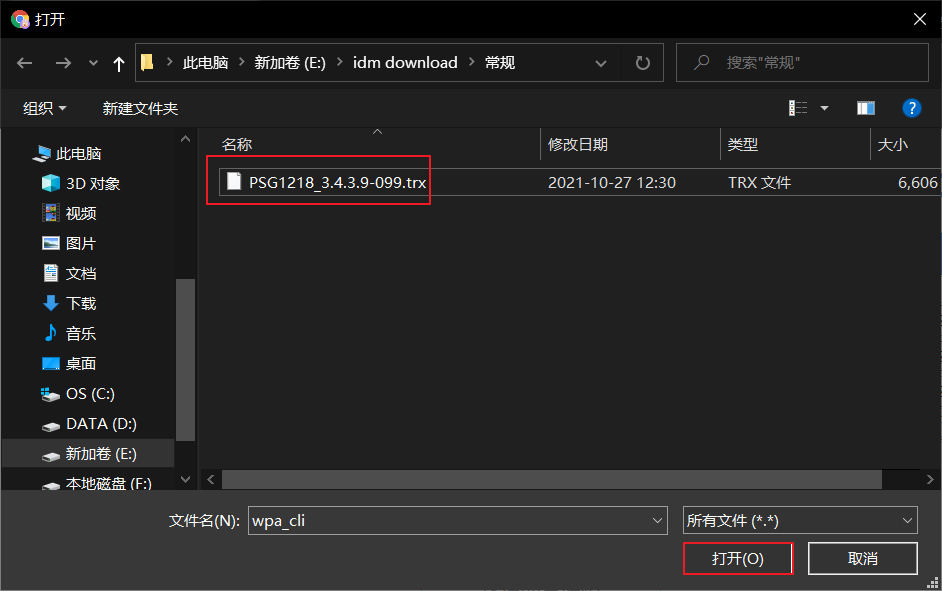Viewport: 942px width, 591px height.
Task: Click the view layout icon
Action: [x=798, y=108]
